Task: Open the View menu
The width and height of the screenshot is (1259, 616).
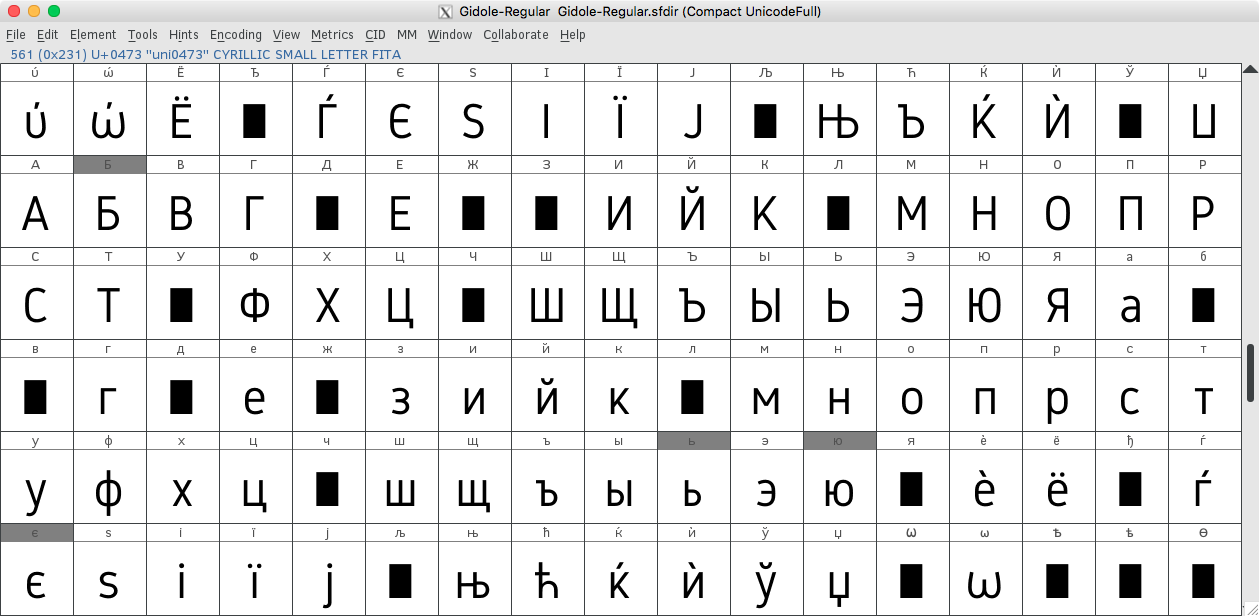Action: click(286, 34)
